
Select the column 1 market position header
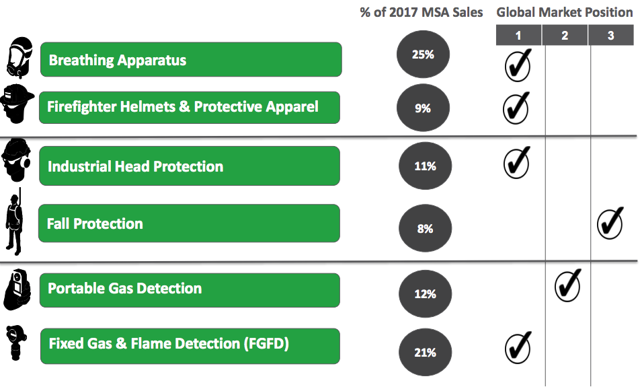(518, 35)
